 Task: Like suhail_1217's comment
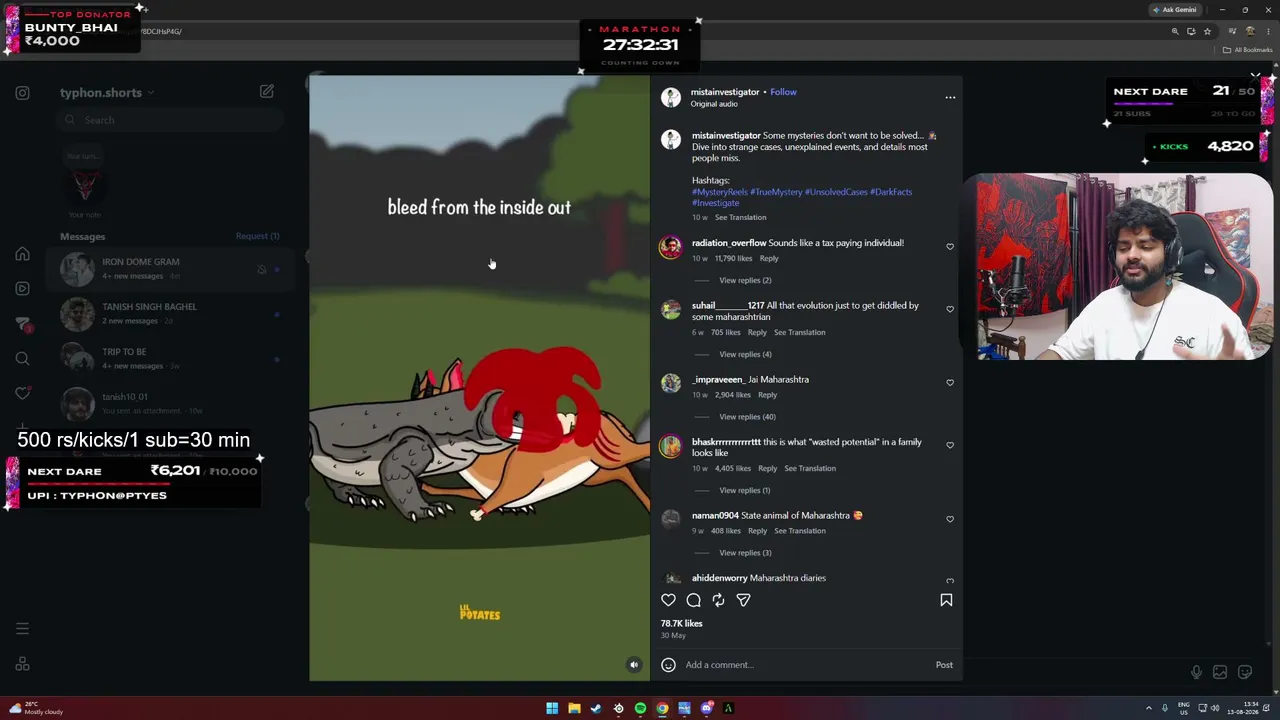point(950,309)
